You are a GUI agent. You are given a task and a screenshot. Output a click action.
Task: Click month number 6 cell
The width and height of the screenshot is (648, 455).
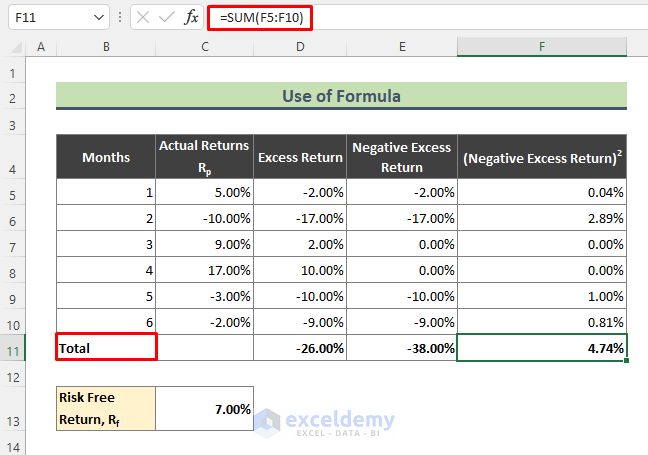[x=106, y=322]
